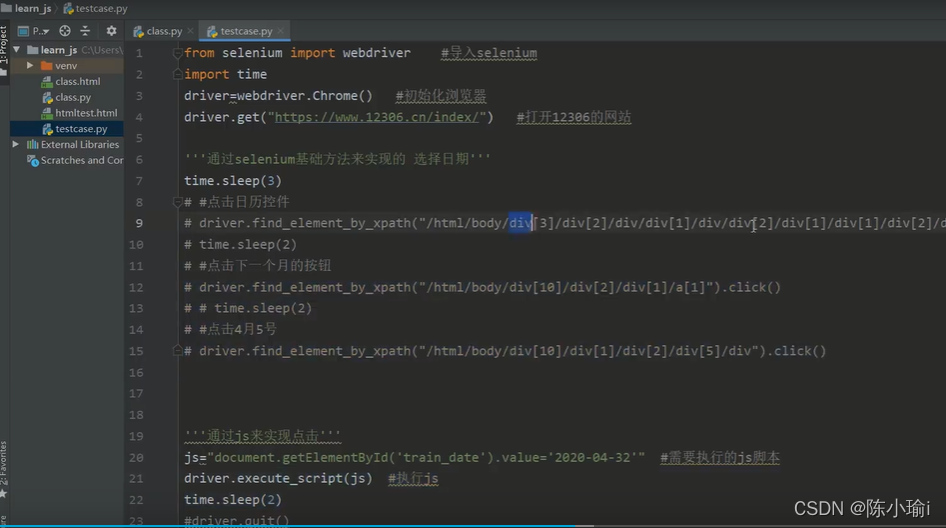The image size is (946, 528).
Task: Click the #执行js comment
Action: pos(413,479)
